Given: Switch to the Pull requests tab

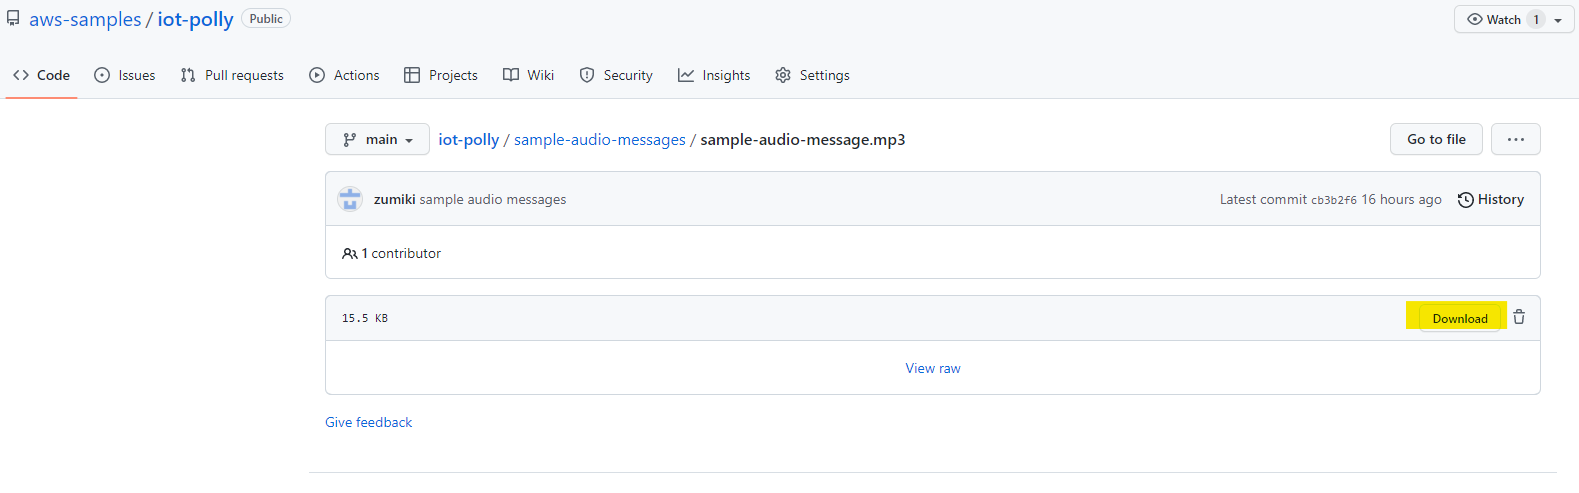Looking at the screenshot, I should [x=232, y=75].
